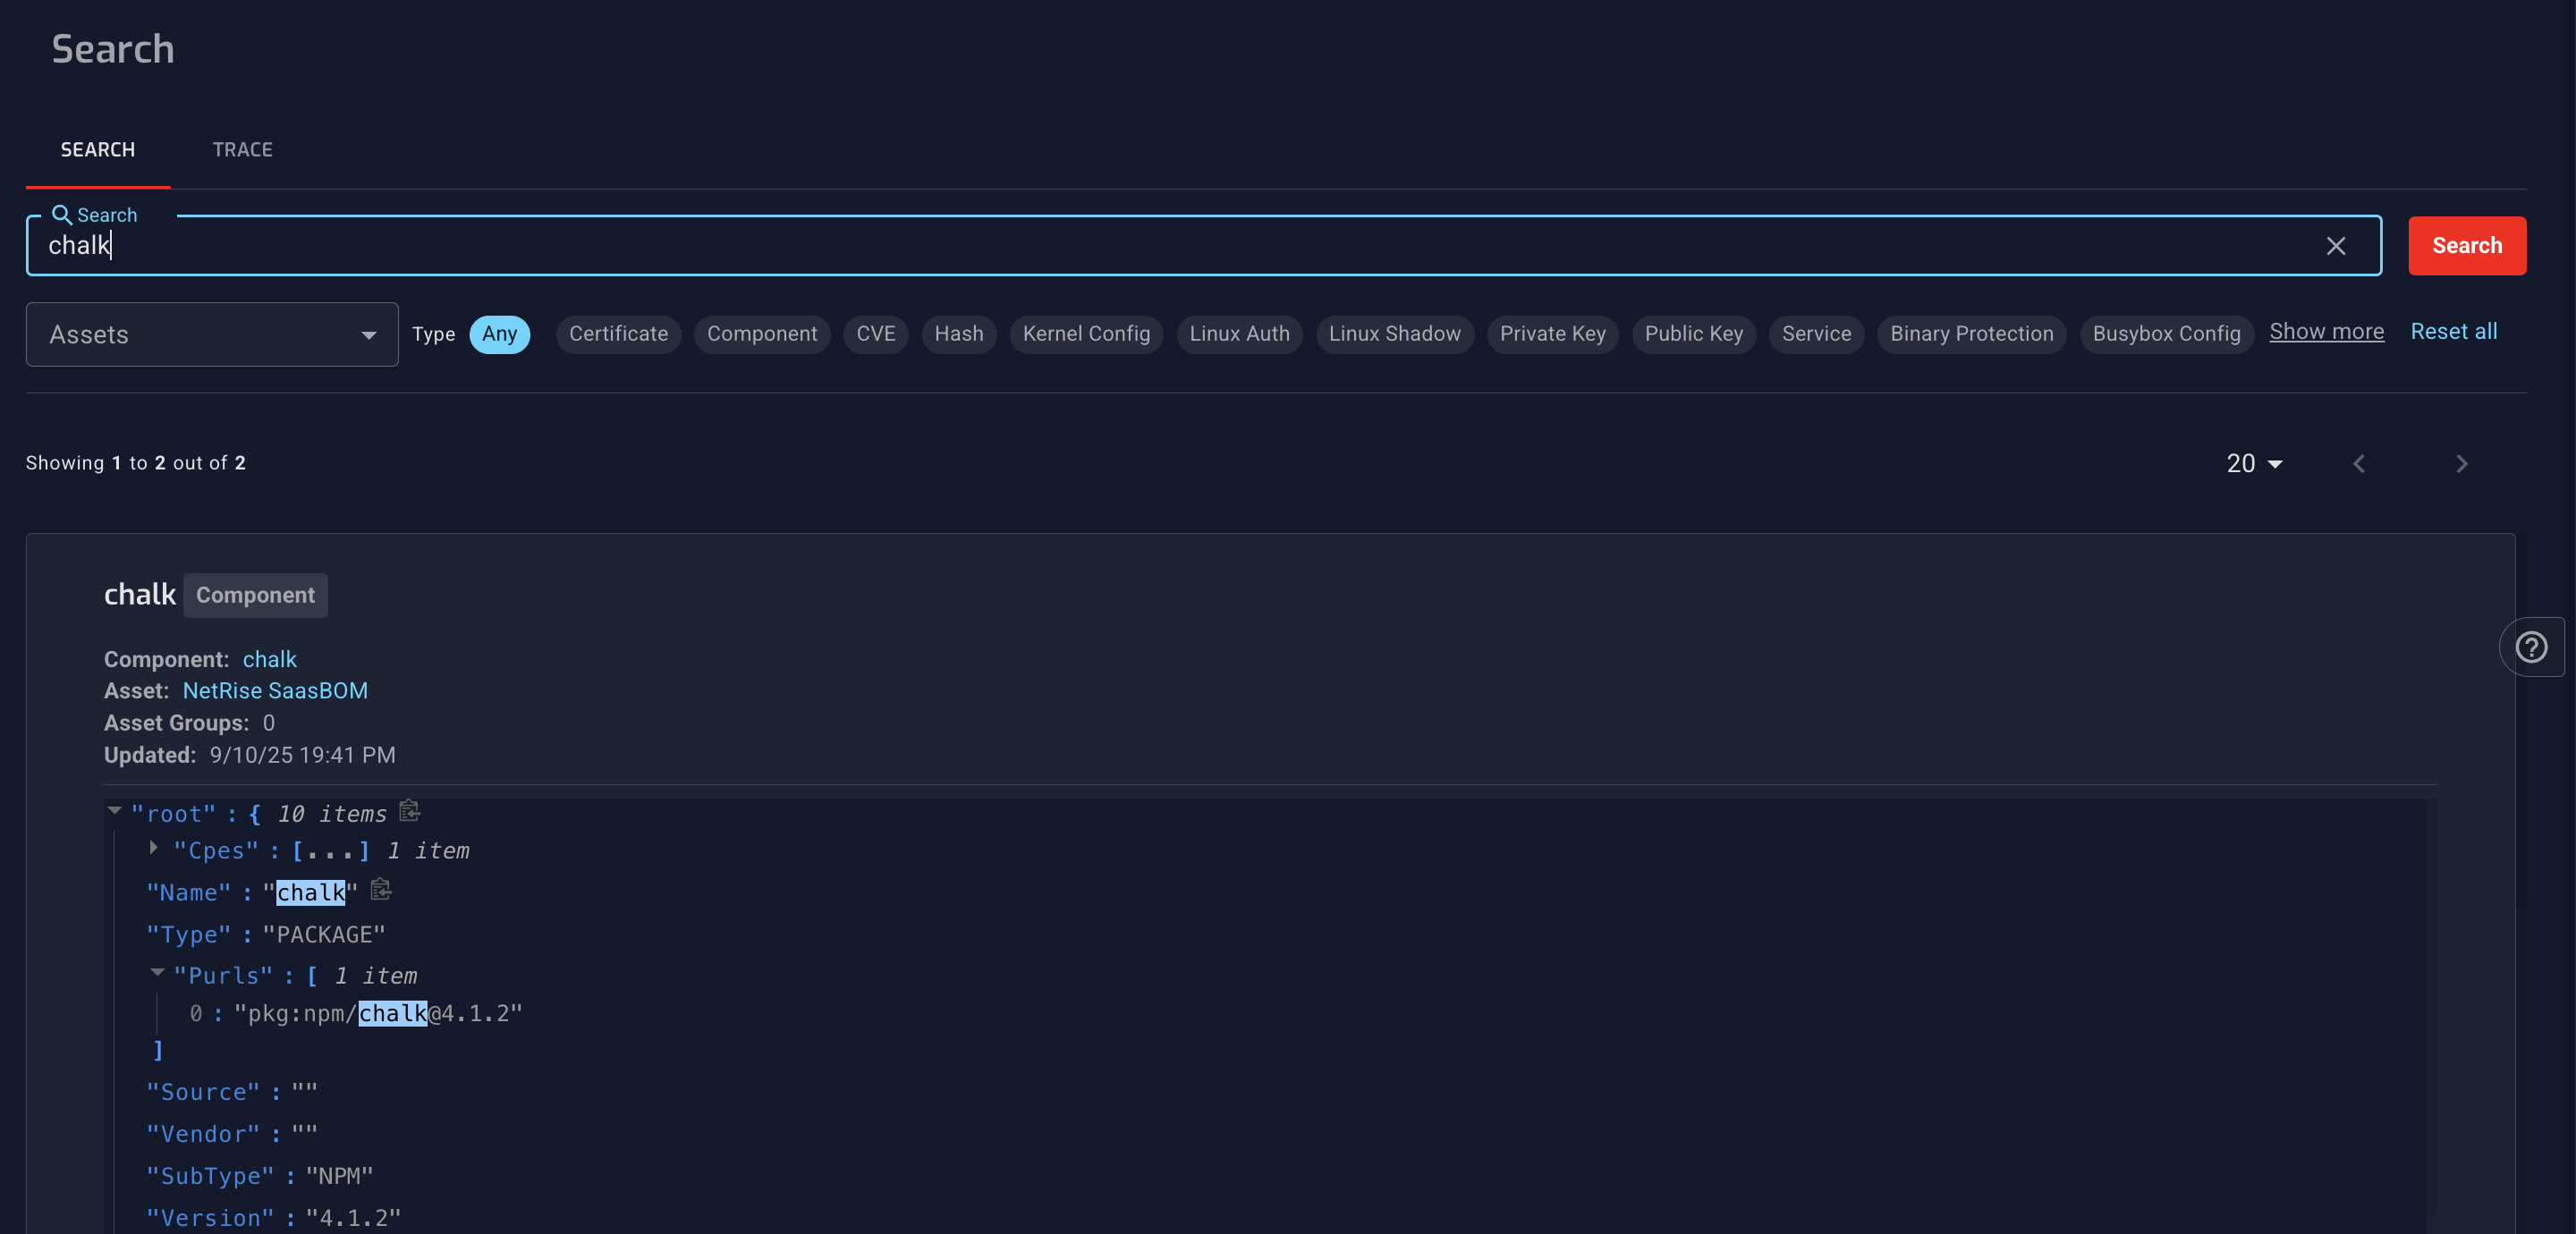Switch to the TRACE tab
The width and height of the screenshot is (2576, 1234).
(x=242, y=150)
